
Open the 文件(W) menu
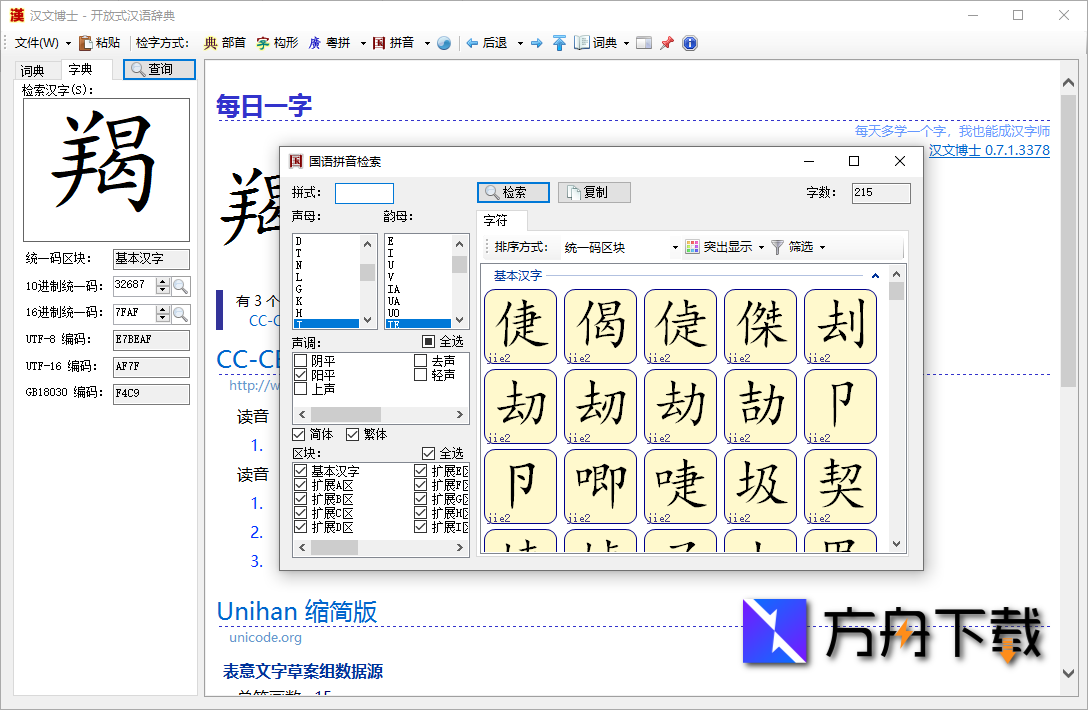pos(34,43)
